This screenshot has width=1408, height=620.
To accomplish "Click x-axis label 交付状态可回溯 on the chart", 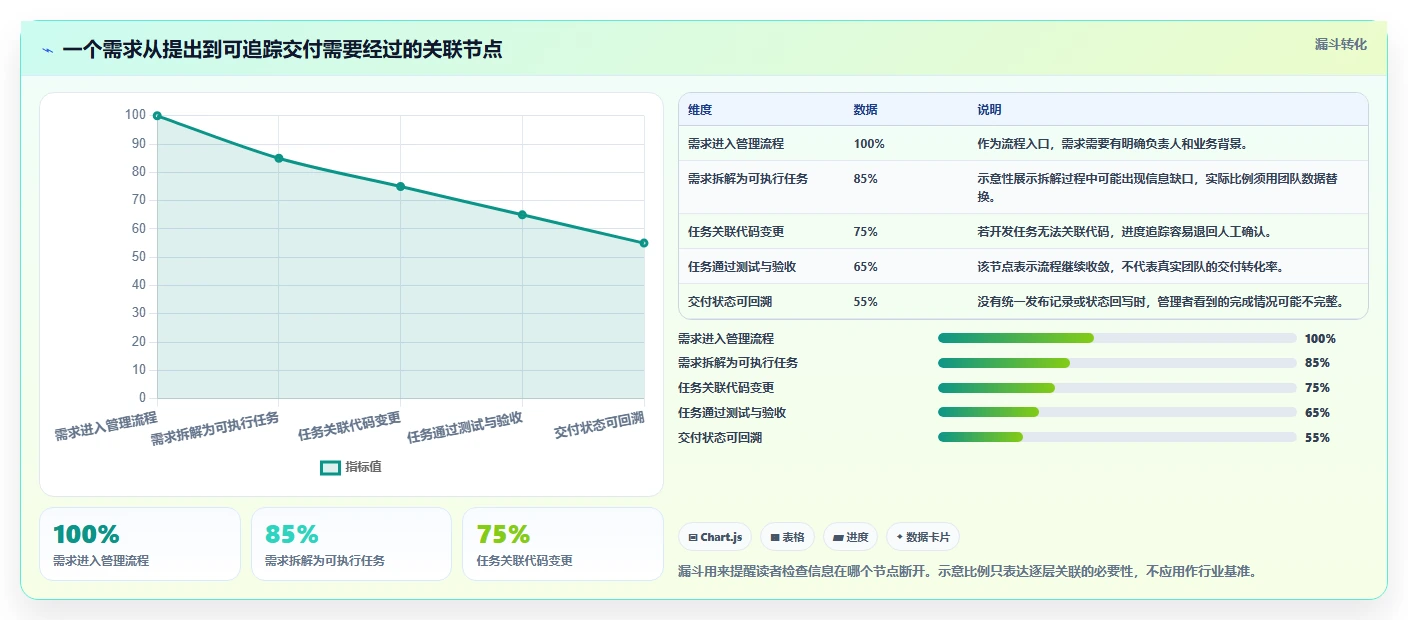I will pyautogui.click(x=599, y=424).
